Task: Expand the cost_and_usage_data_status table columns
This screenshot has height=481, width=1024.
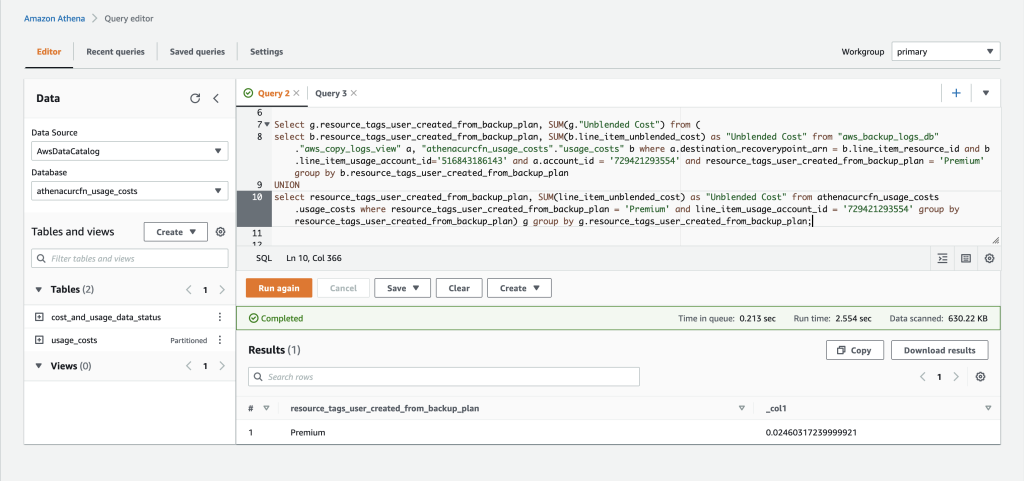Action: click(x=39, y=317)
